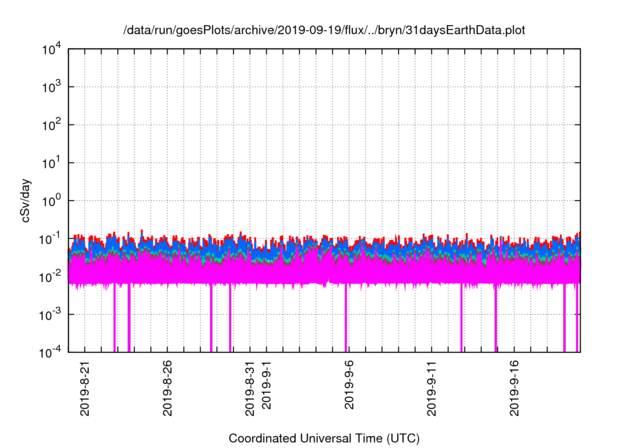
Task: Click the magenta dropout spike near 2019-9-6
Action: click(346, 318)
